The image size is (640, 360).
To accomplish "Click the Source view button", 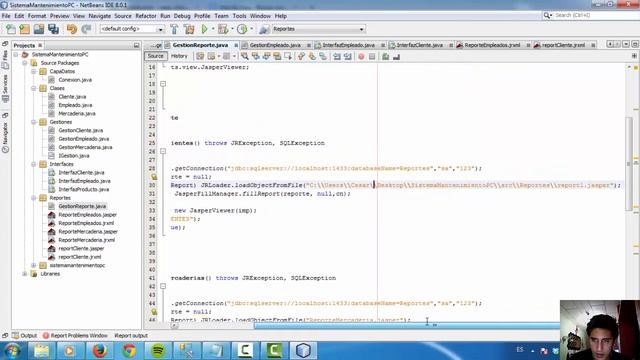I will [155, 56].
